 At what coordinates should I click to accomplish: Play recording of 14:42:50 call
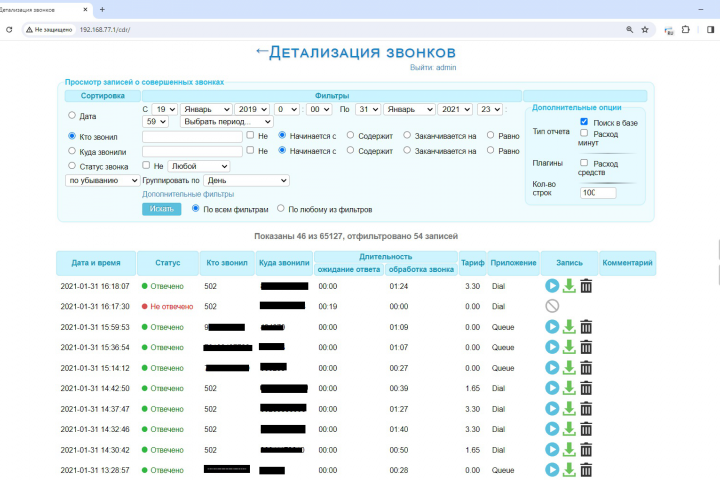coord(552,388)
